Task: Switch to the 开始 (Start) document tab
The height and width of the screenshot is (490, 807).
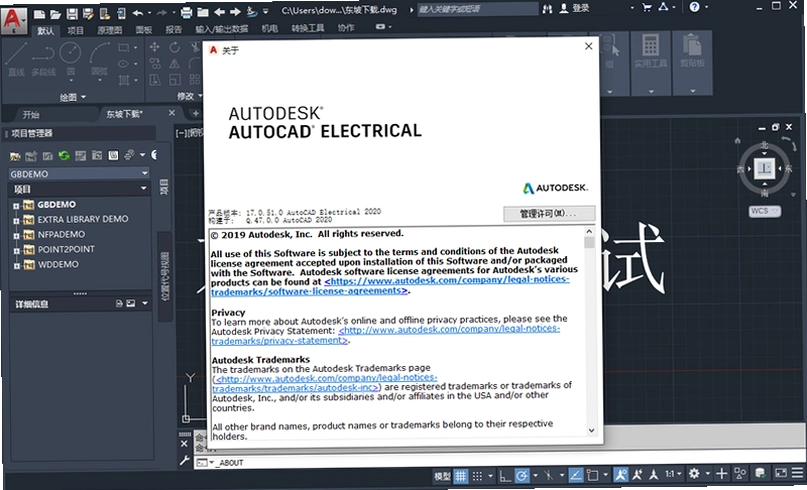Action: pos(31,114)
